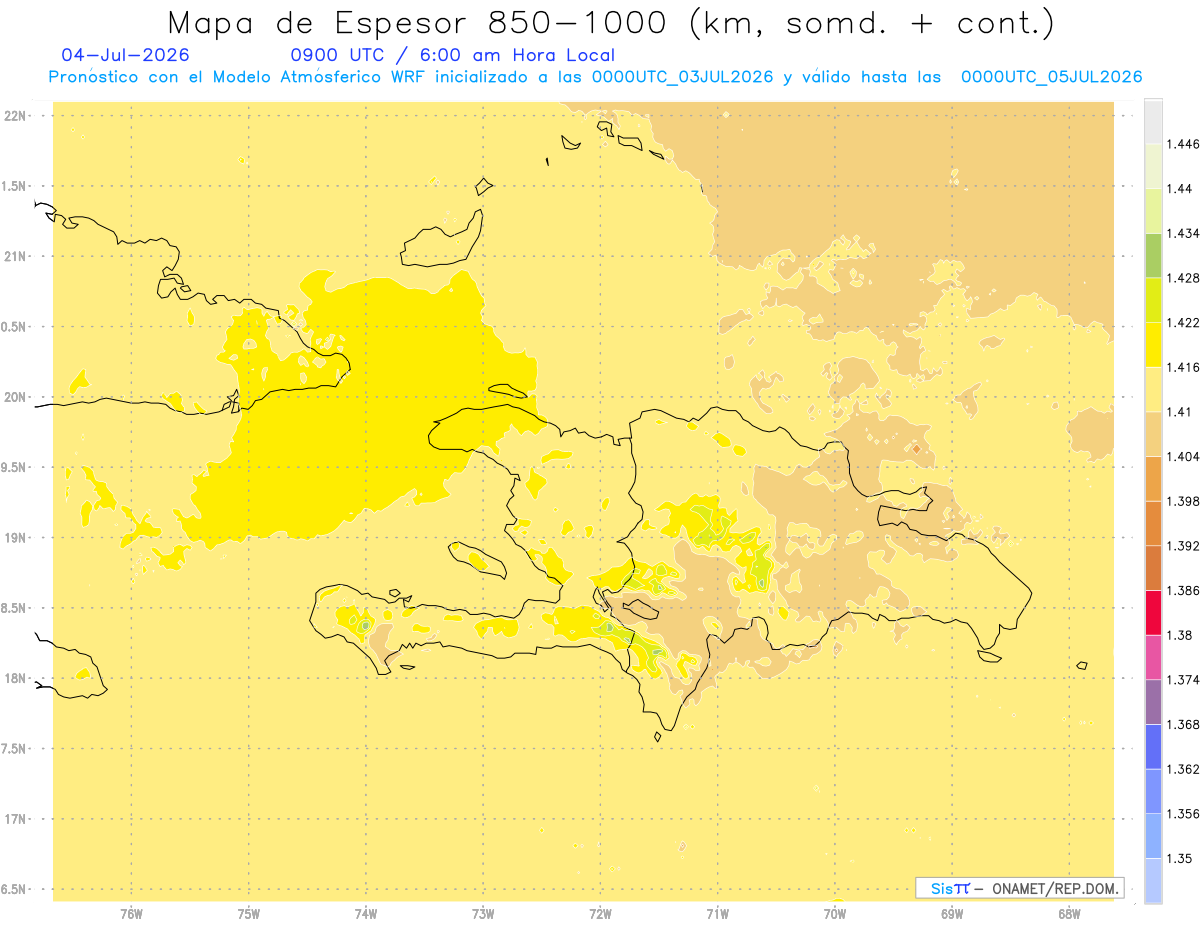The height and width of the screenshot is (927, 1200).
Task: Select the "1.44" legend value
Action: click(1180, 189)
